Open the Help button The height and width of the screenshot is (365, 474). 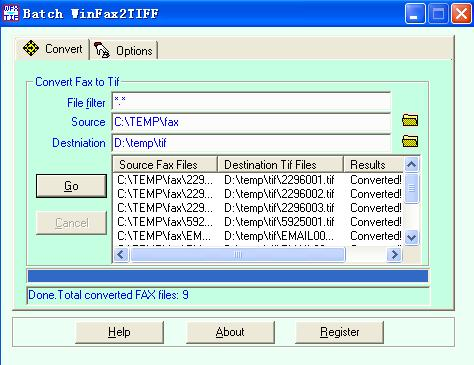pyautogui.click(x=119, y=332)
